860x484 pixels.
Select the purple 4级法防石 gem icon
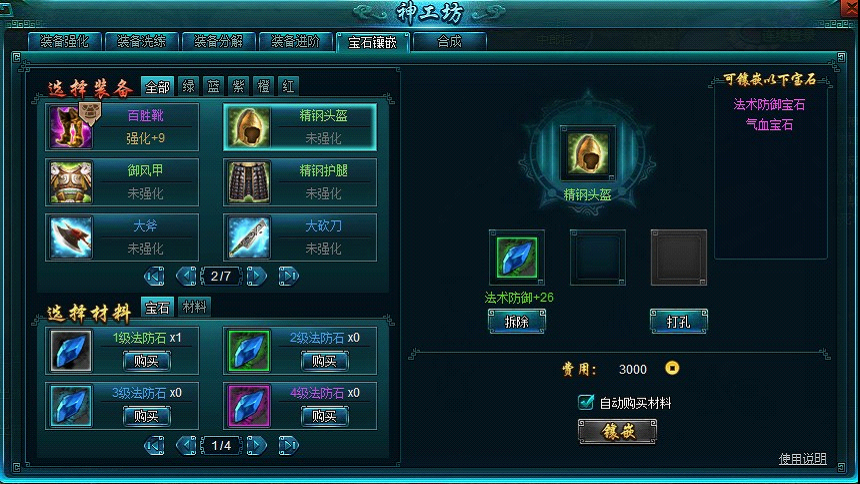pos(249,406)
